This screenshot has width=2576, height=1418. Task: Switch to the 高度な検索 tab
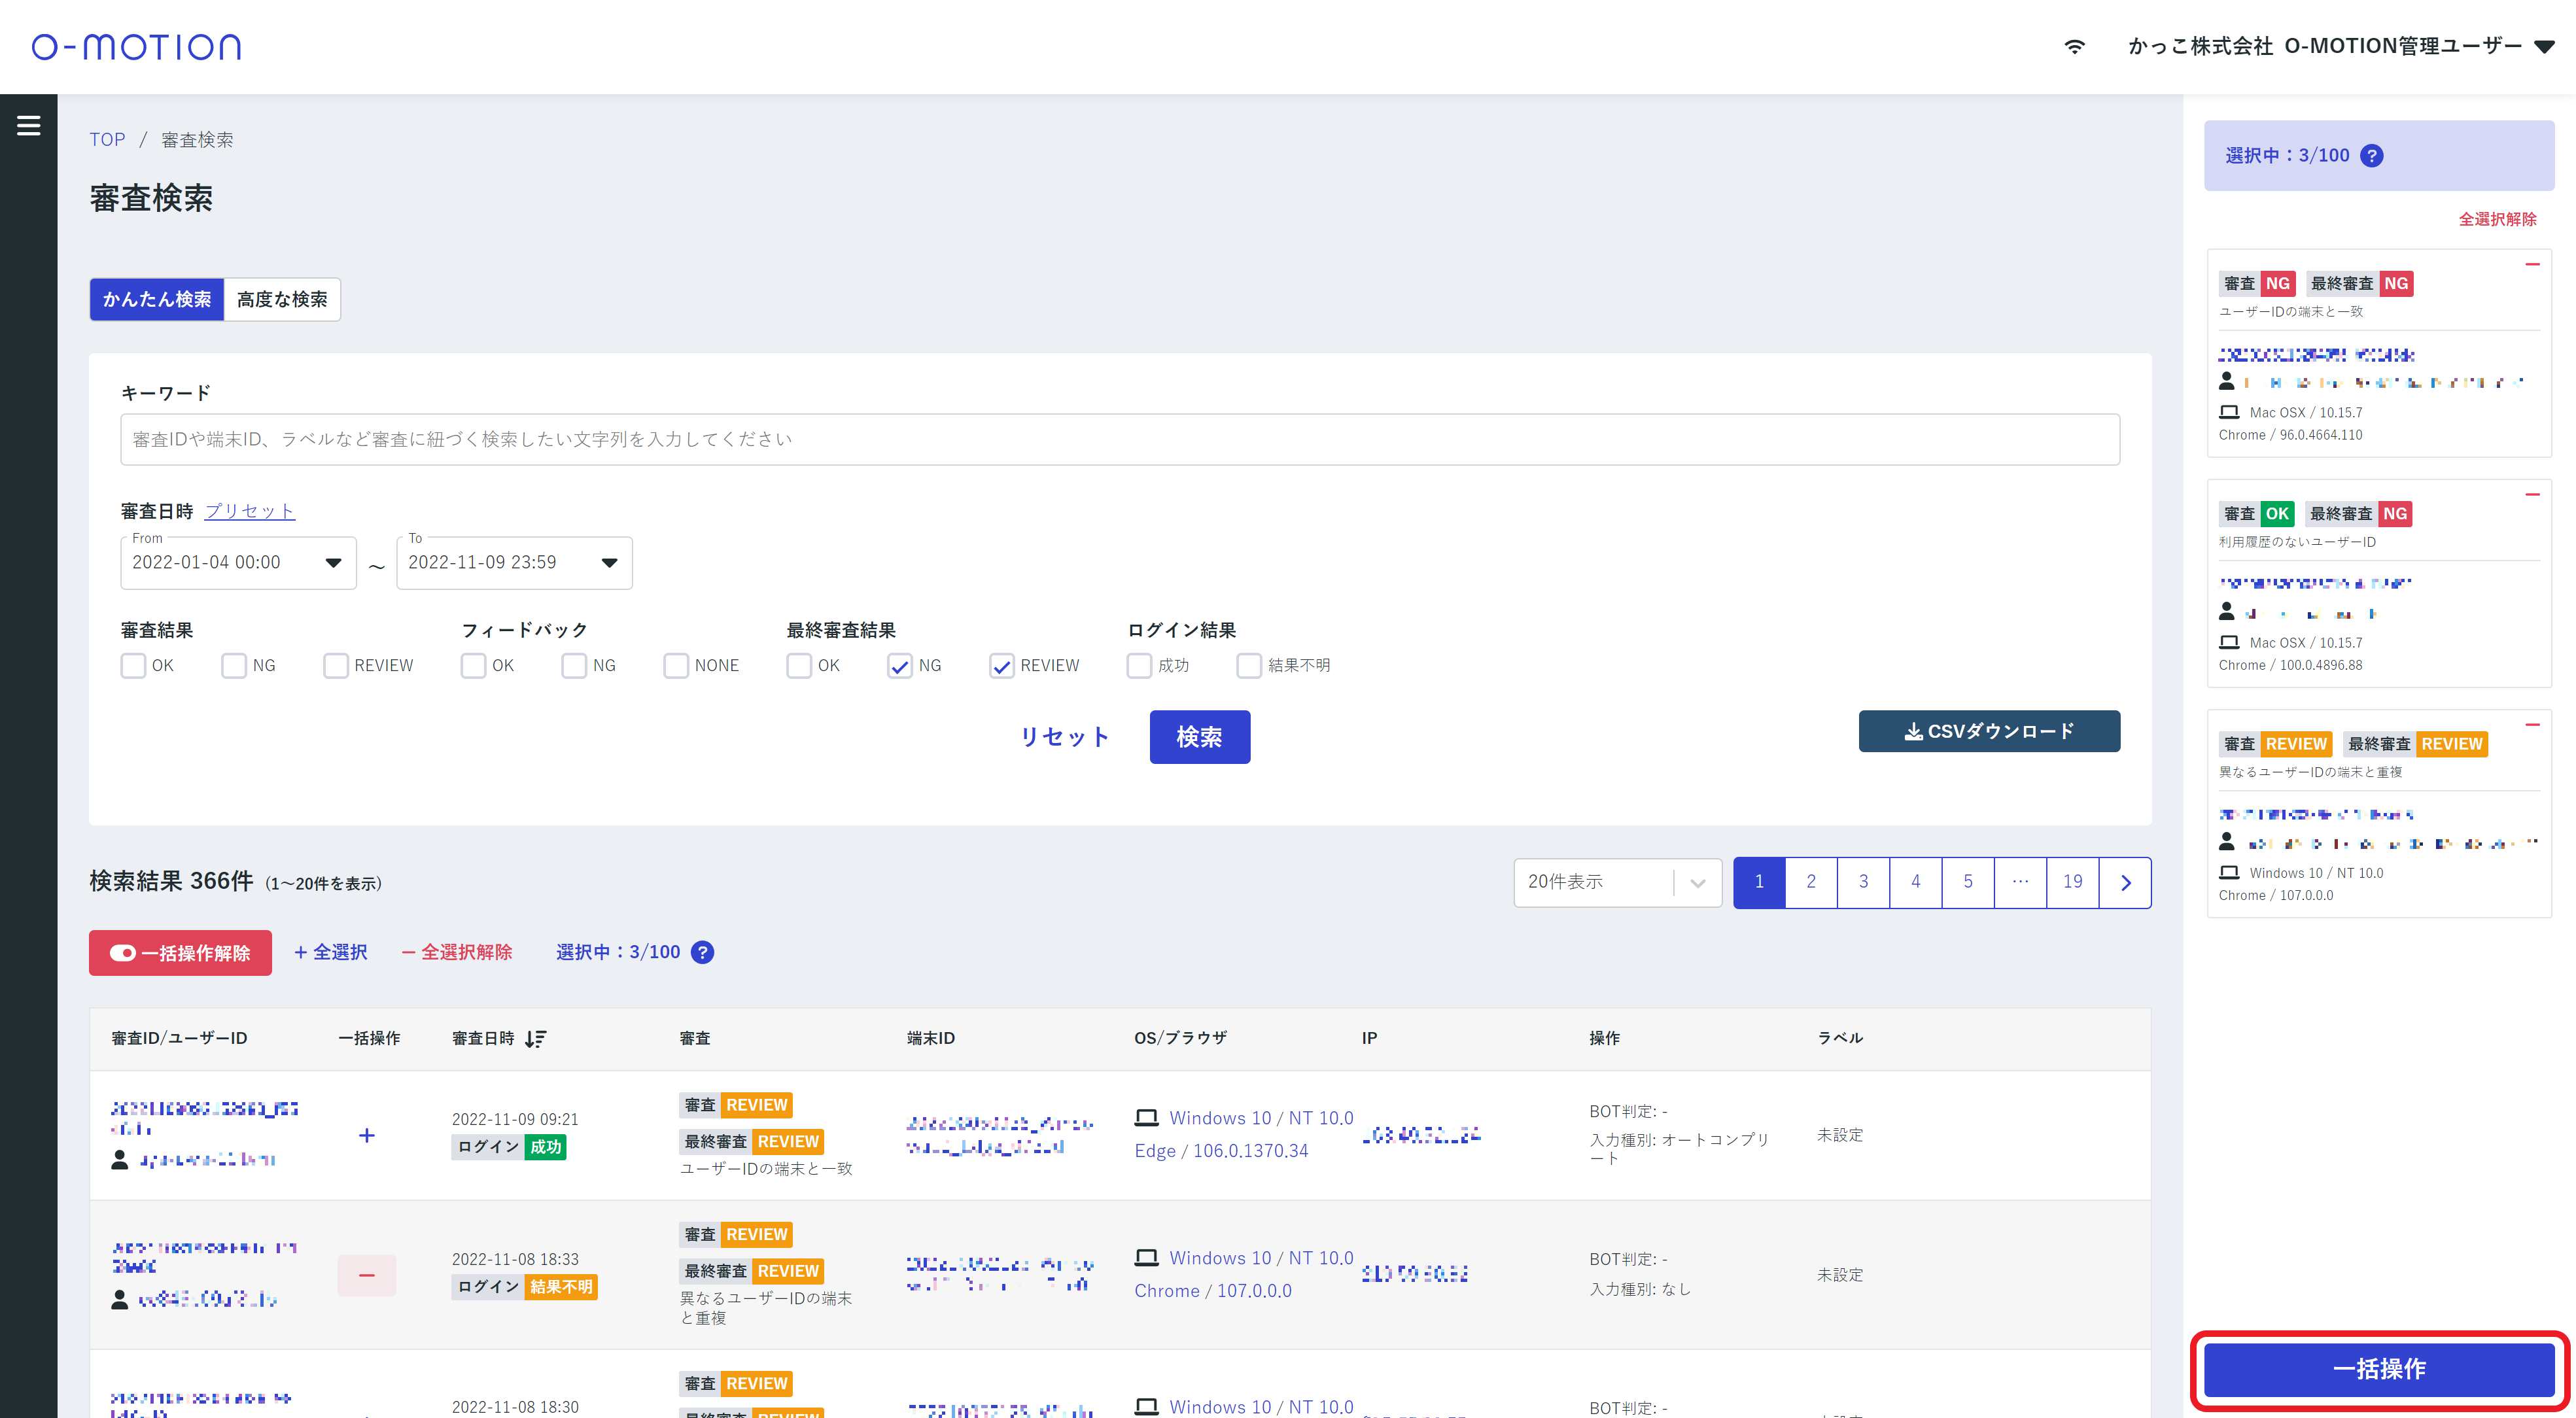[x=282, y=299]
